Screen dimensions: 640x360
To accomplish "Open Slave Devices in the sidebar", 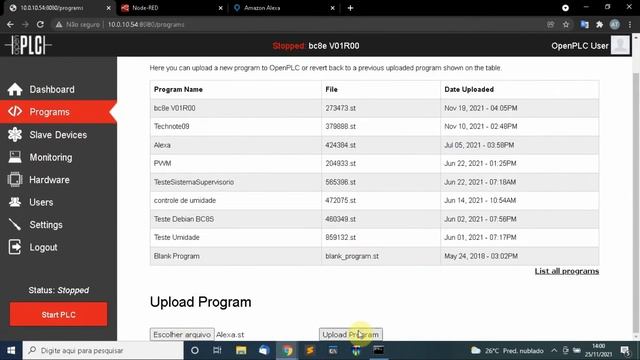I will click(x=58, y=135).
